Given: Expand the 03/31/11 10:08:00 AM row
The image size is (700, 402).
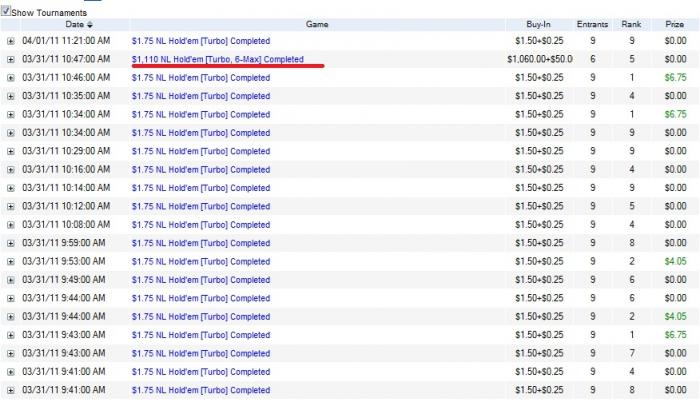Looking at the screenshot, I should [11, 225].
